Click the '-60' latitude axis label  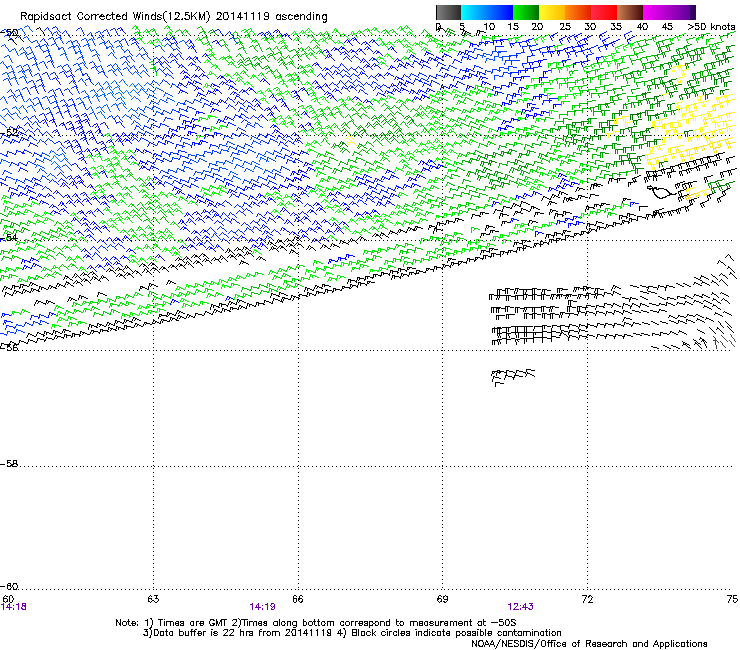pyautogui.click(x=9, y=587)
